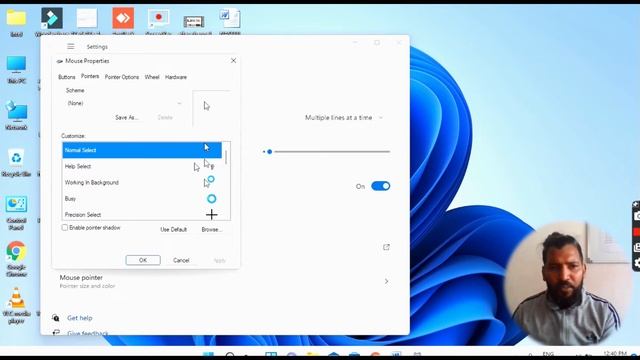The height and width of the screenshot is (360, 640).
Task: Click the Save As button
Action: pyautogui.click(x=127, y=118)
